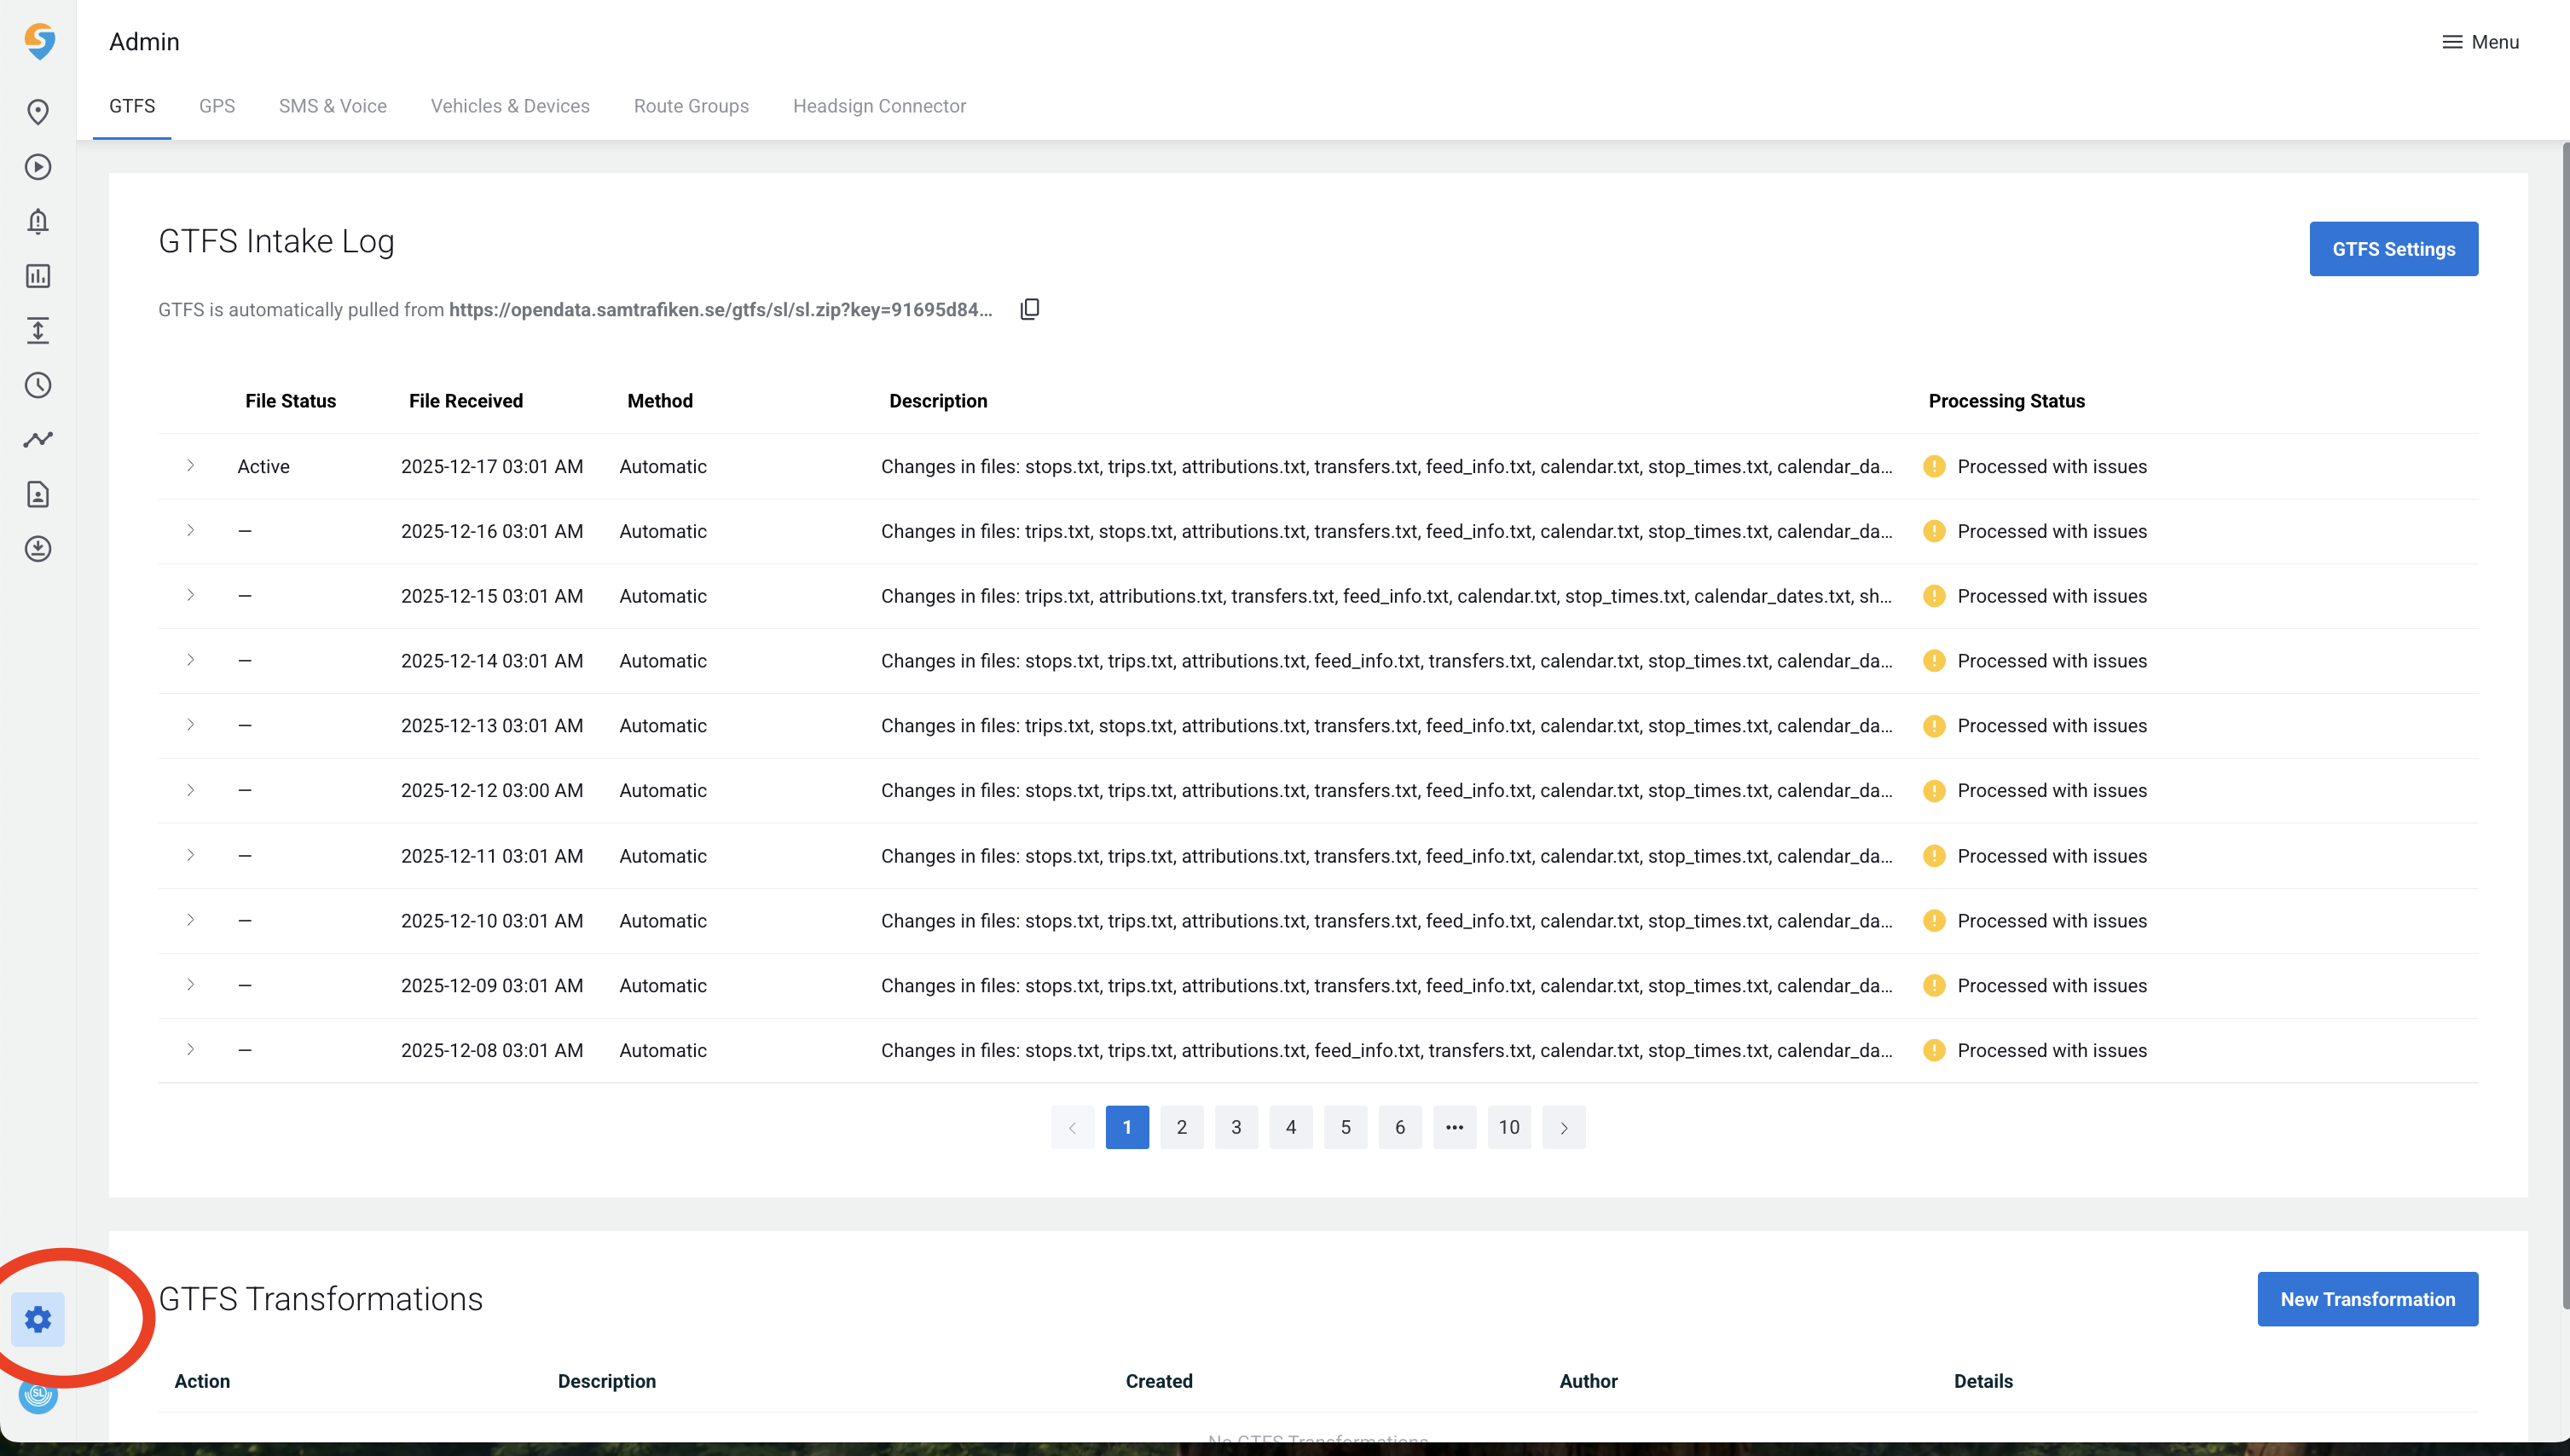Expand the 2025-12-08 03:01 AM log row
The height and width of the screenshot is (1456, 2570).
[190, 1050]
